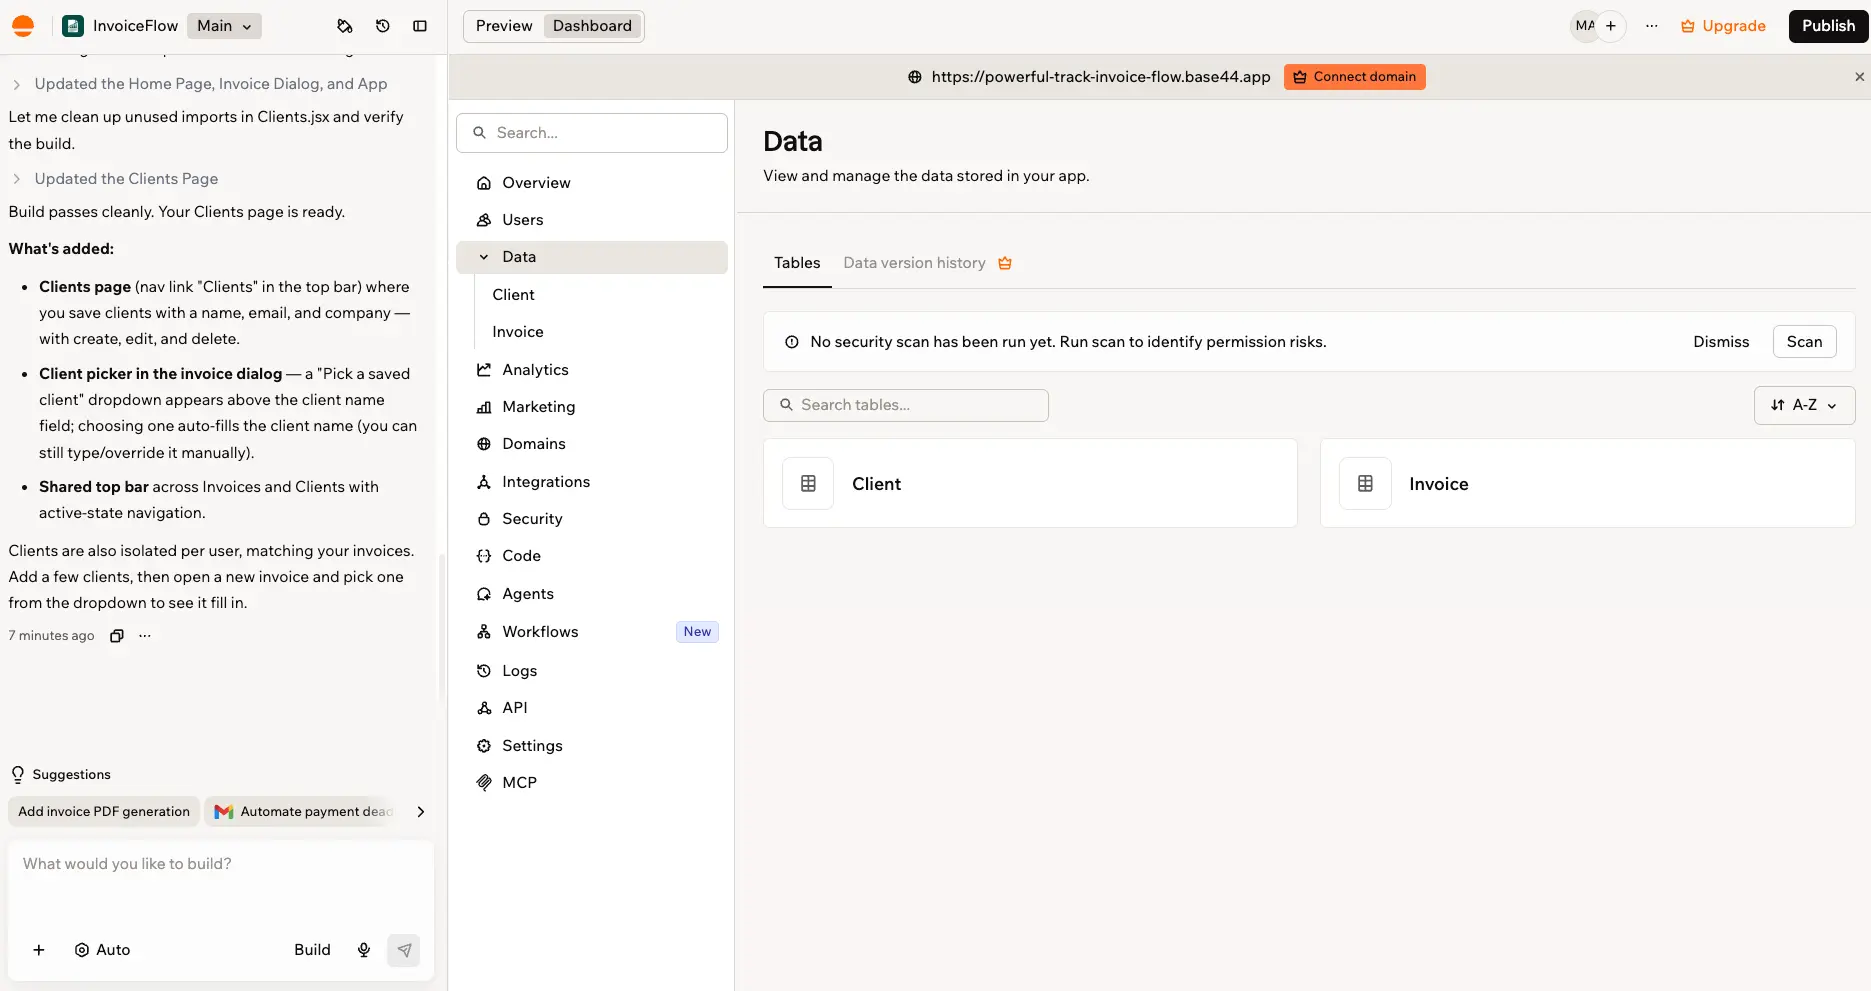Focus the Search tables field
Viewport: 1871px width, 991px height.
pos(906,405)
